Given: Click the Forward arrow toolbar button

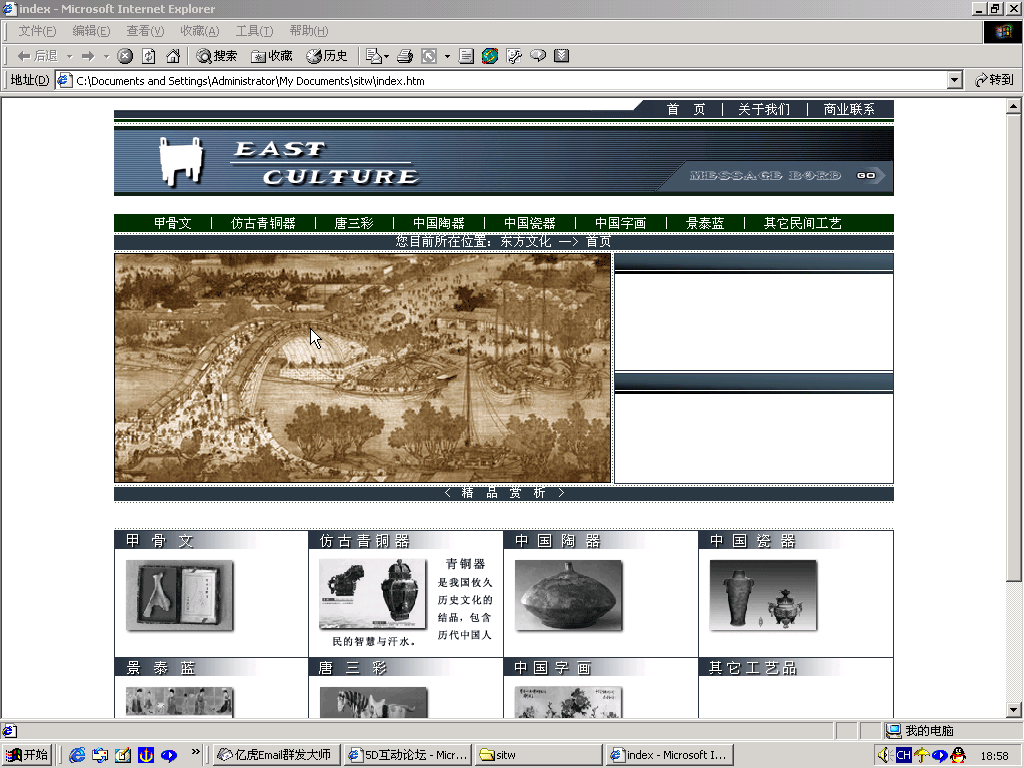Looking at the screenshot, I should [x=88, y=56].
